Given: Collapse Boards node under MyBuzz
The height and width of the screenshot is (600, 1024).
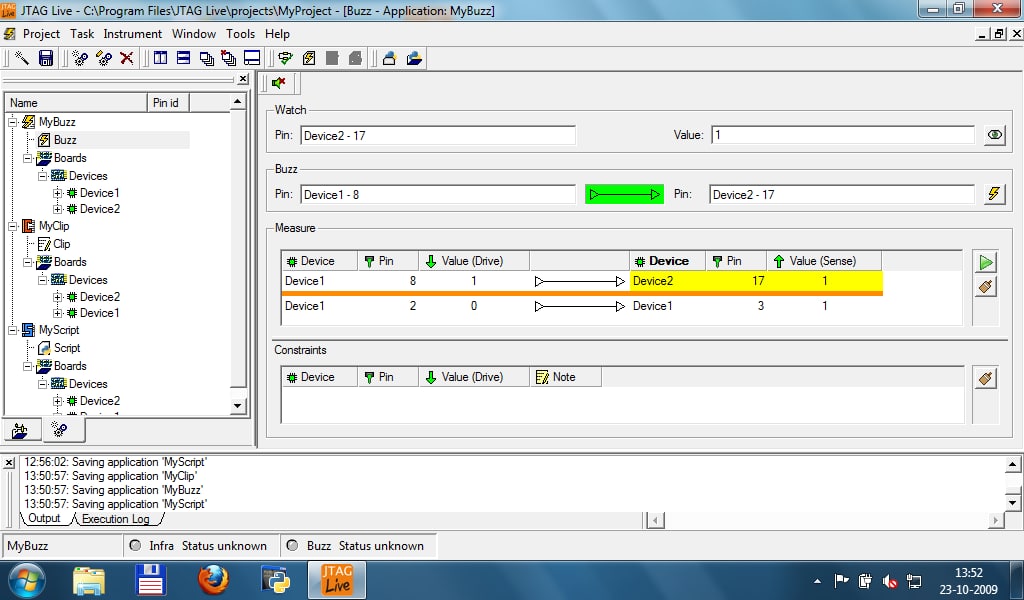Looking at the screenshot, I should pos(27,158).
